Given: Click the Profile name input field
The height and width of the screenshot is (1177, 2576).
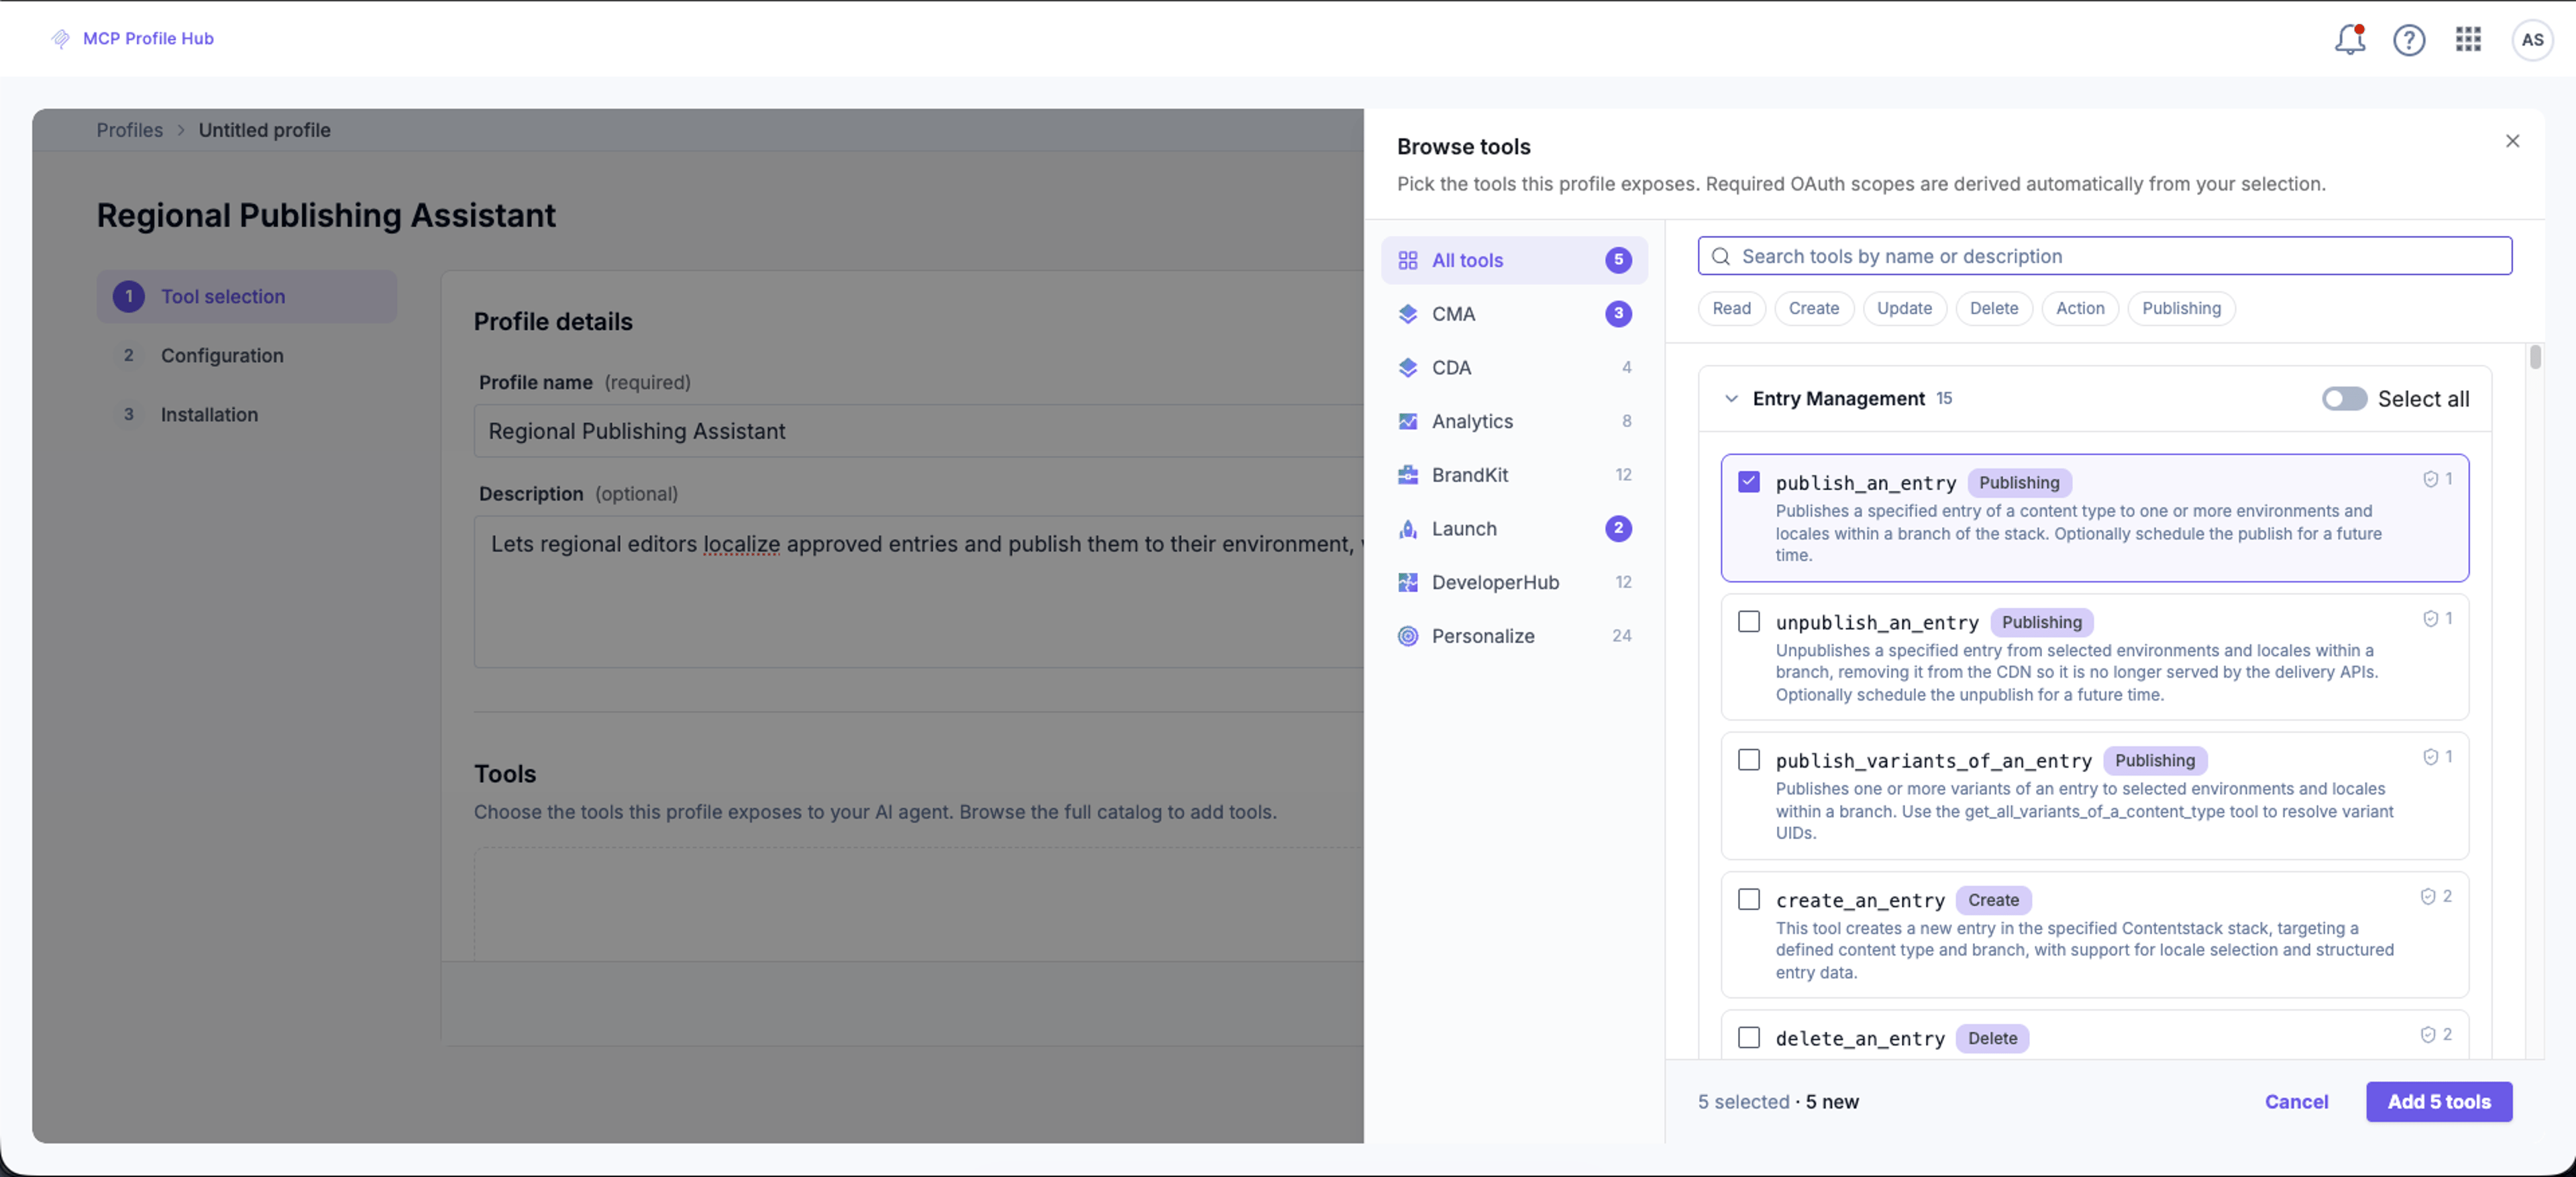Looking at the screenshot, I should click(918, 431).
